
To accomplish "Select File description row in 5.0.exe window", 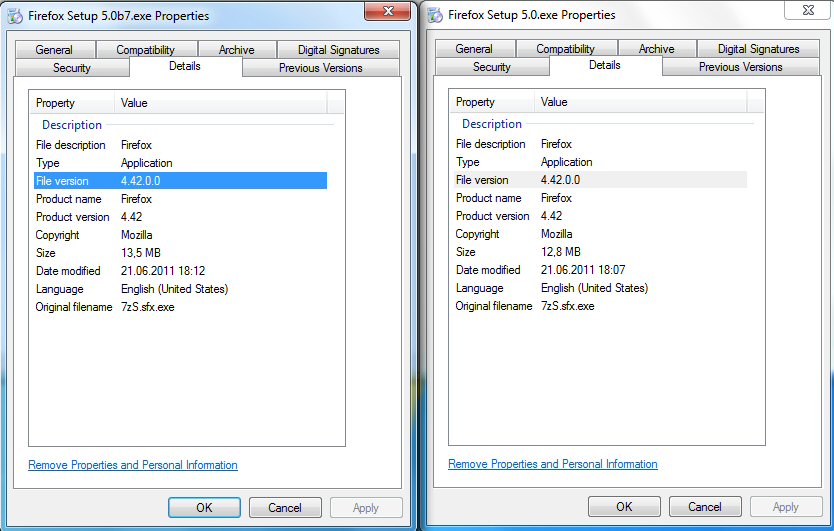I will tap(601, 144).
